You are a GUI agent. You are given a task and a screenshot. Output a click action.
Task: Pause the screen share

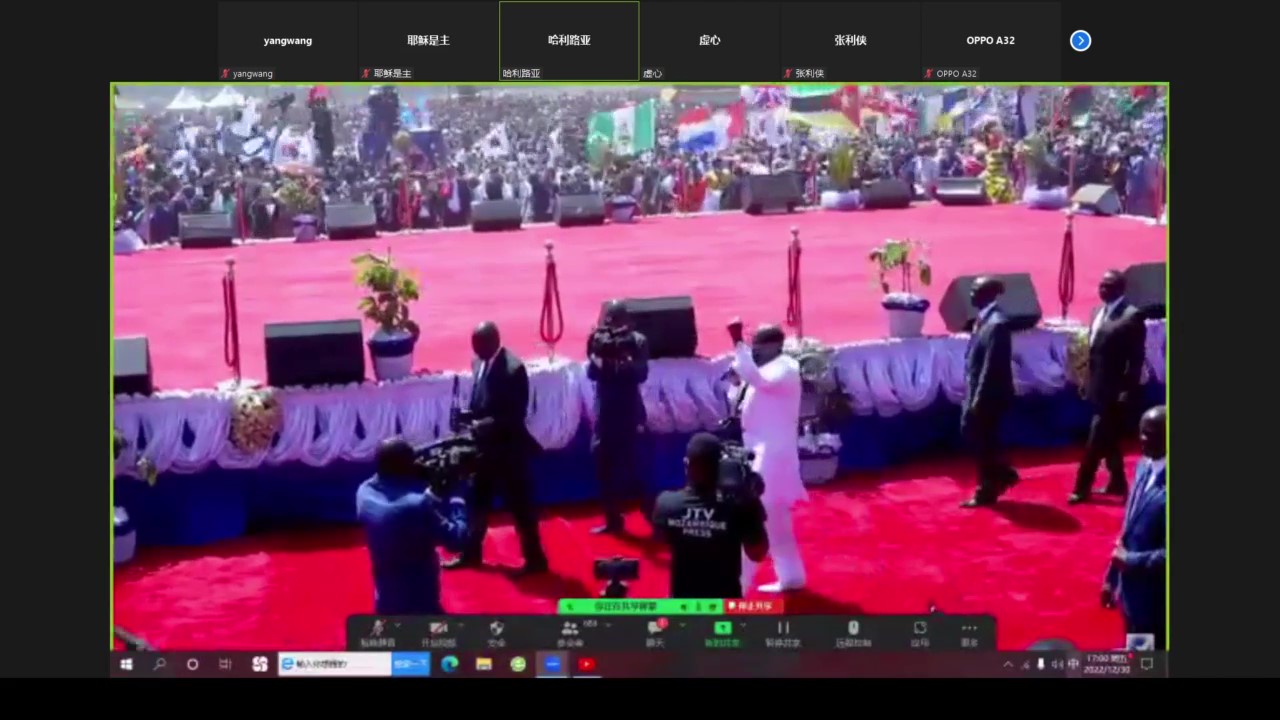[x=783, y=630]
